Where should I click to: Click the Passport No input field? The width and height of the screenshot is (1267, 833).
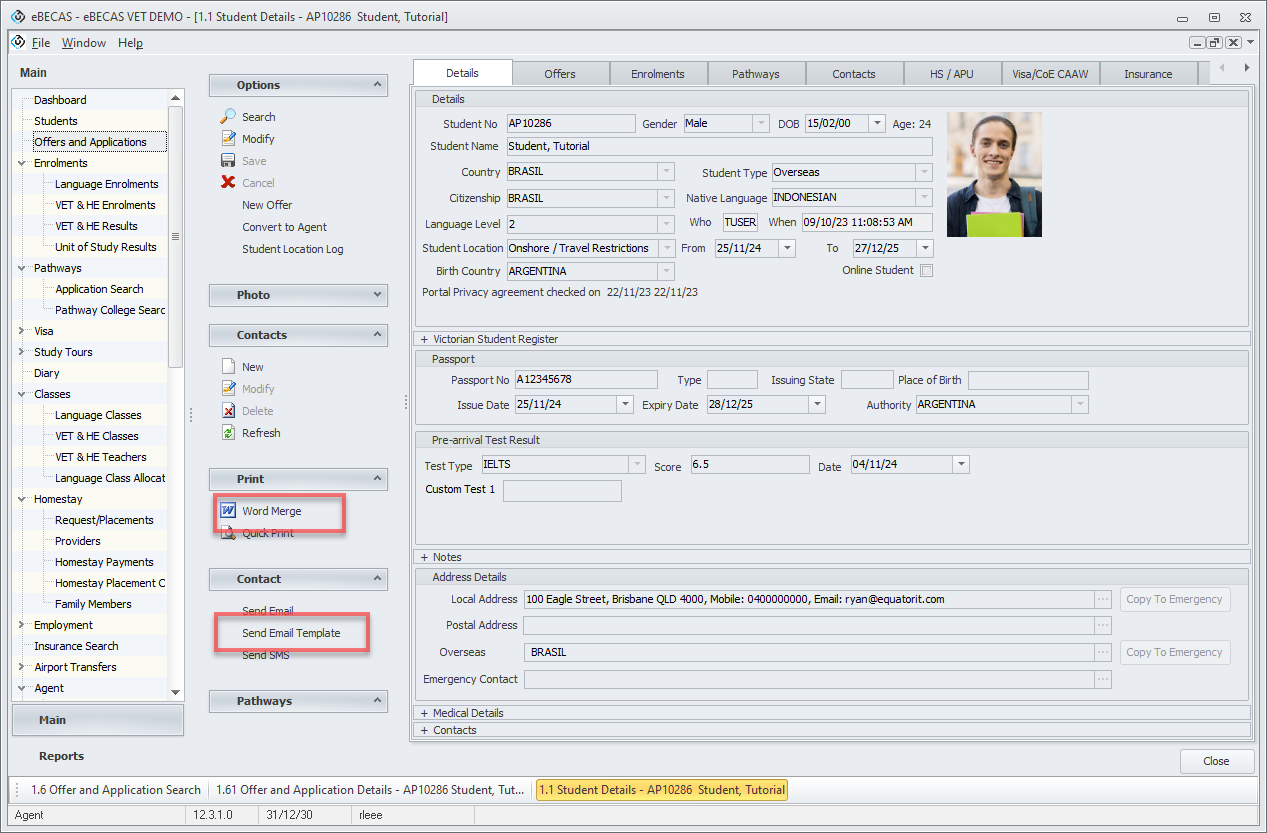coord(585,380)
